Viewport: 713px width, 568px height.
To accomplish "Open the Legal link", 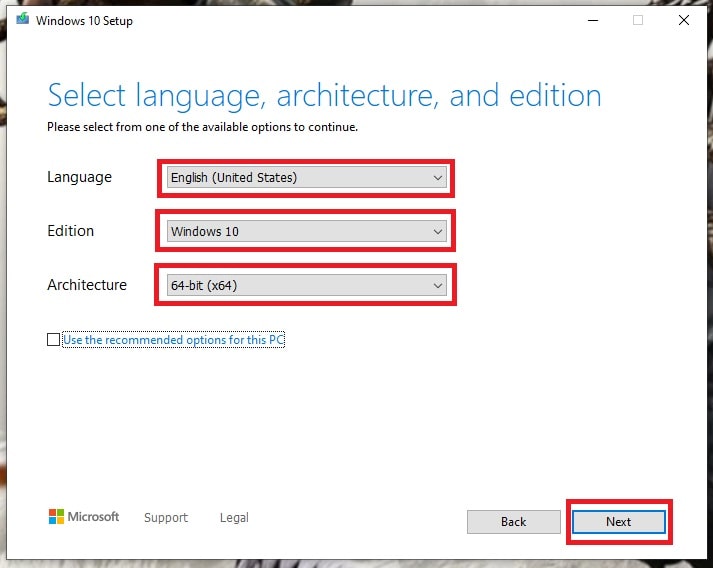I will tap(234, 518).
